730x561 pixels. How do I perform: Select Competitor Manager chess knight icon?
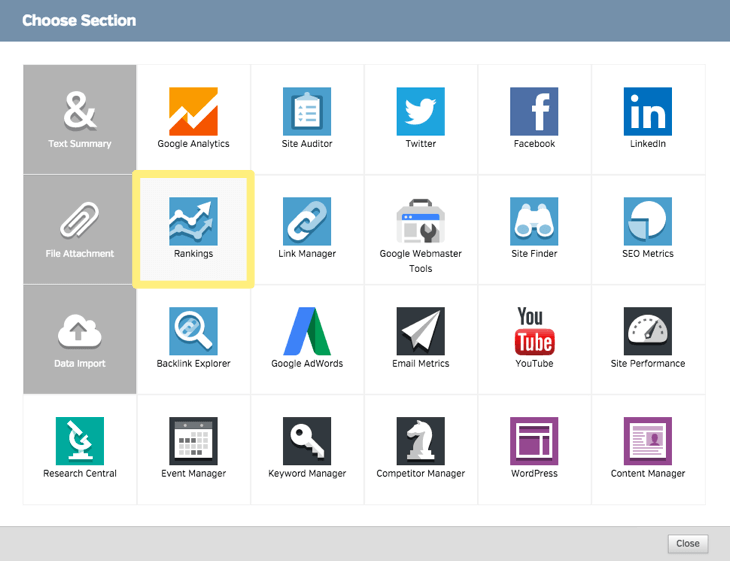coord(420,441)
